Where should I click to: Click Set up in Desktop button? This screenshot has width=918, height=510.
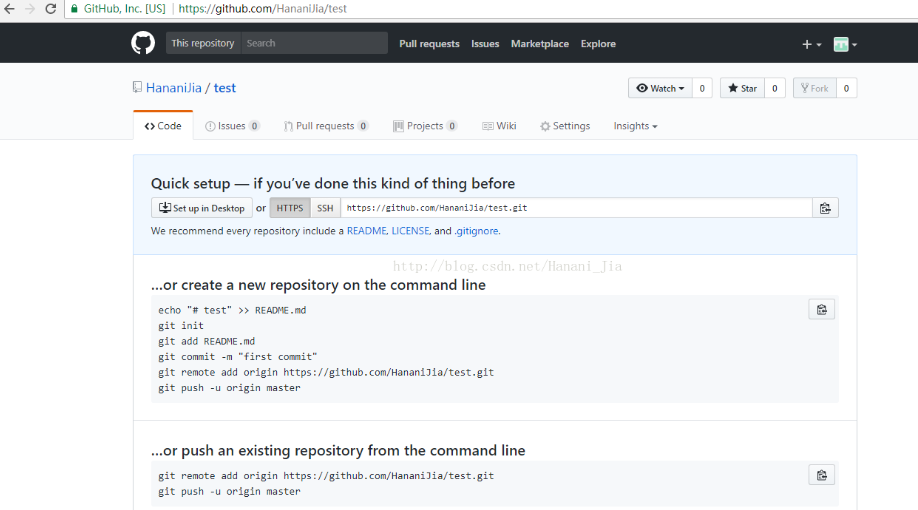[202, 208]
